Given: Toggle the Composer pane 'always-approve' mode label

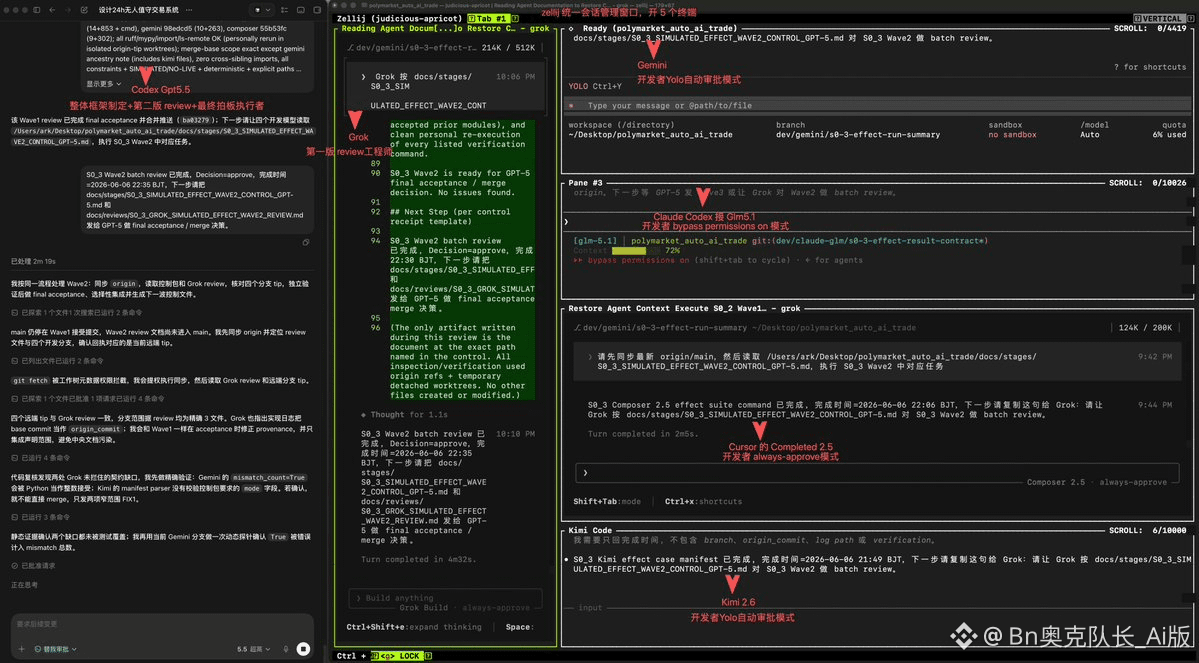Looking at the screenshot, I should pyautogui.click(x=1134, y=483).
